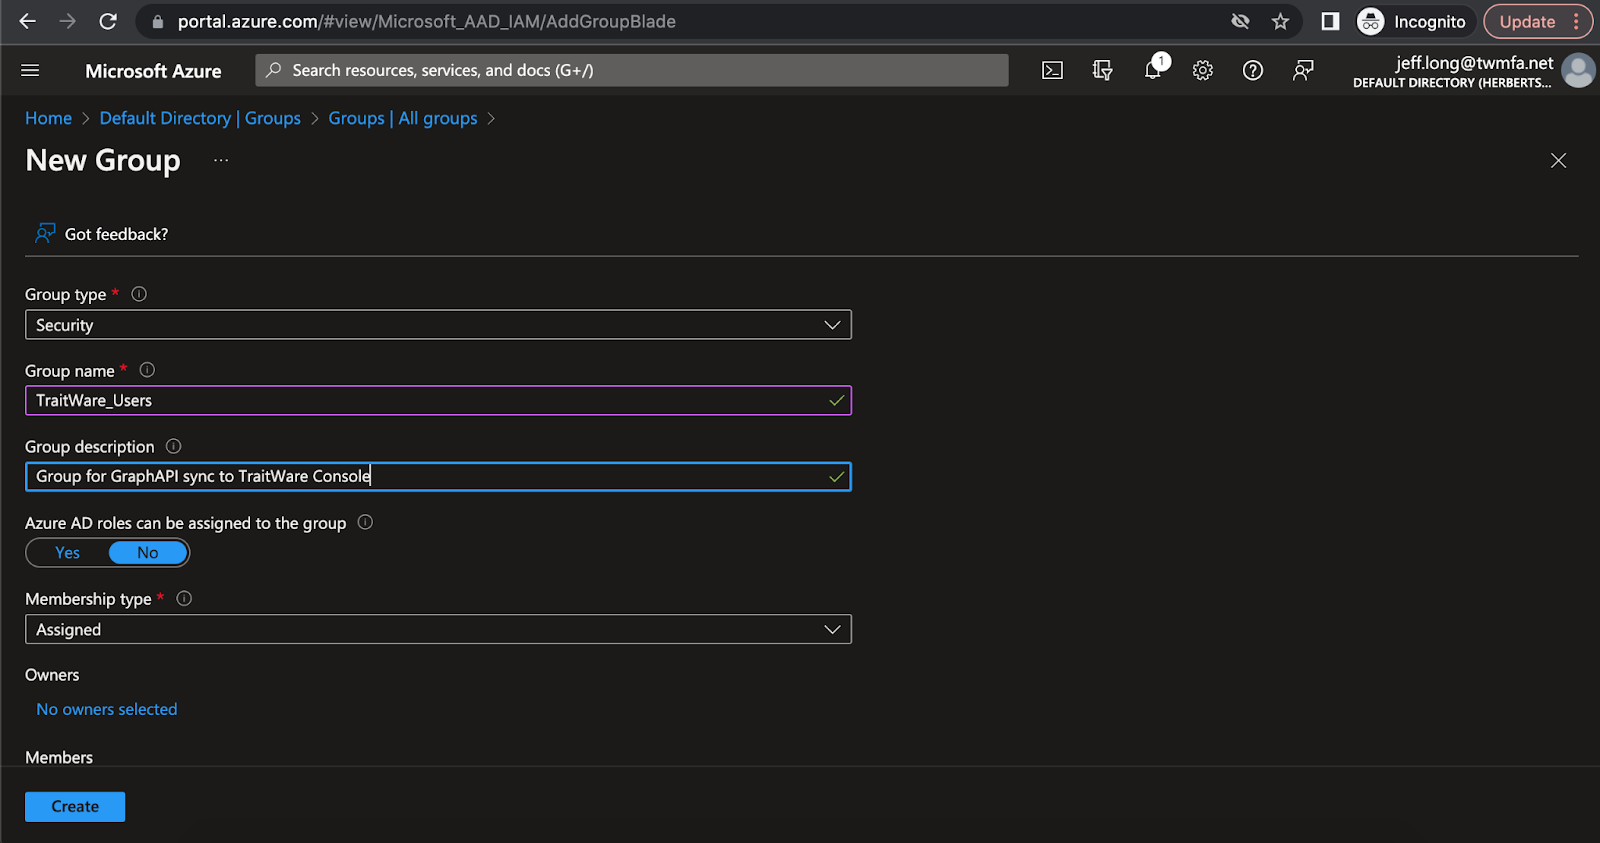Open Cloud Shell from the header

coord(1052,70)
